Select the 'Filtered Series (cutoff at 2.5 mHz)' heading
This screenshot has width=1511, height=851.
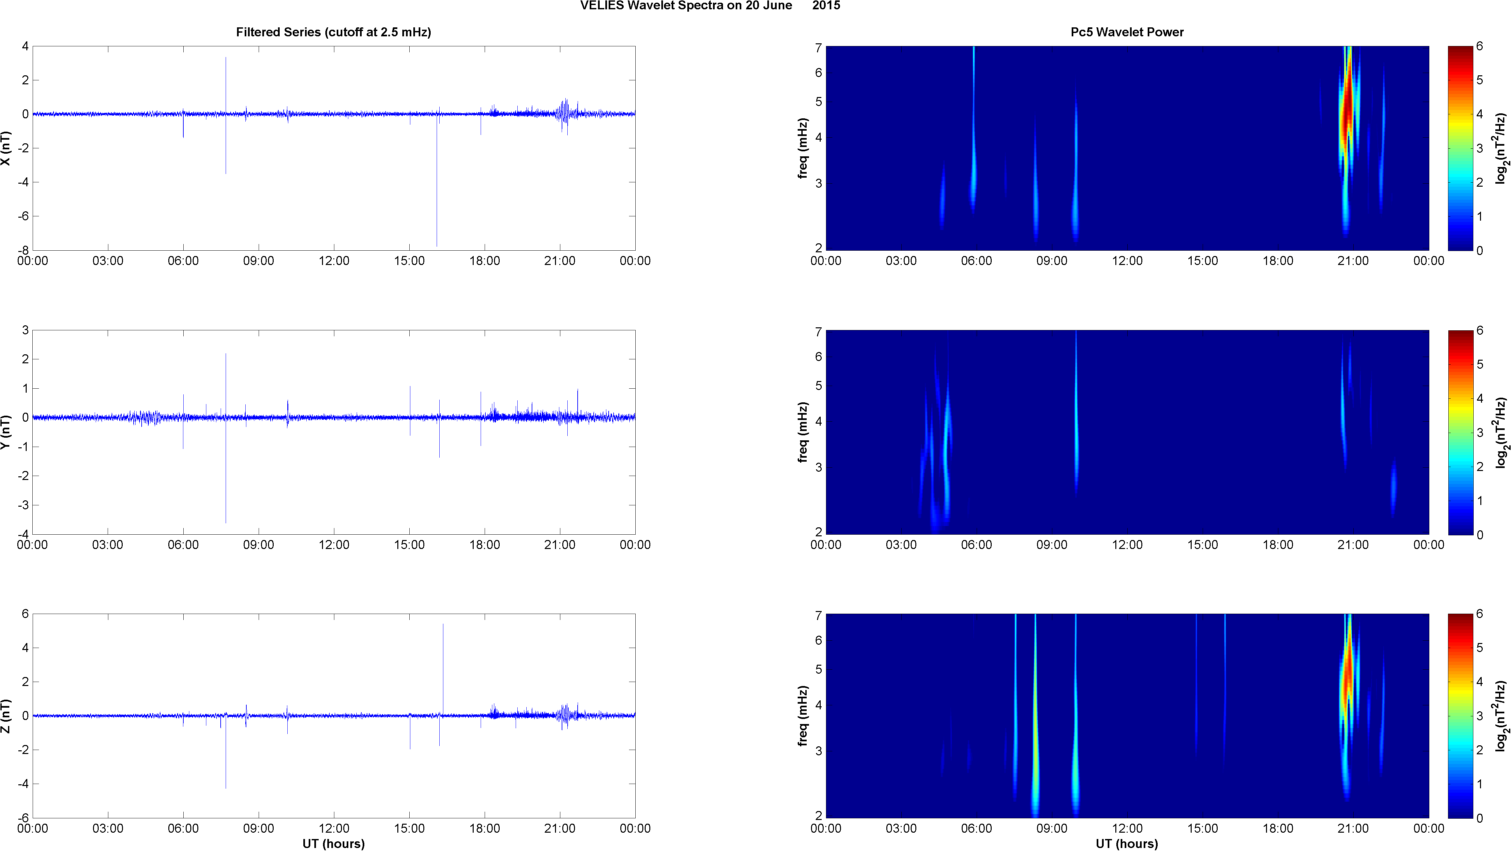click(334, 32)
